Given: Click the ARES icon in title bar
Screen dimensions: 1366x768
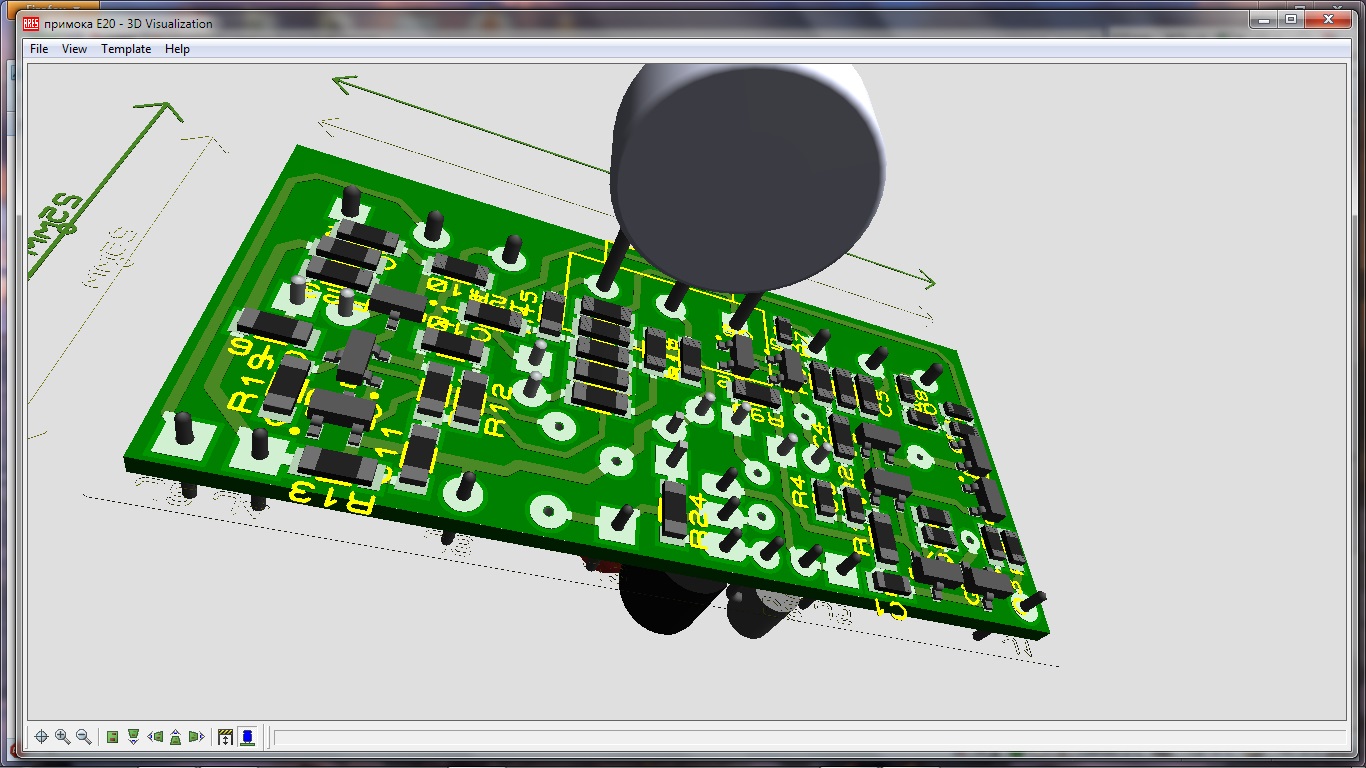Looking at the screenshot, I should [x=31, y=23].
